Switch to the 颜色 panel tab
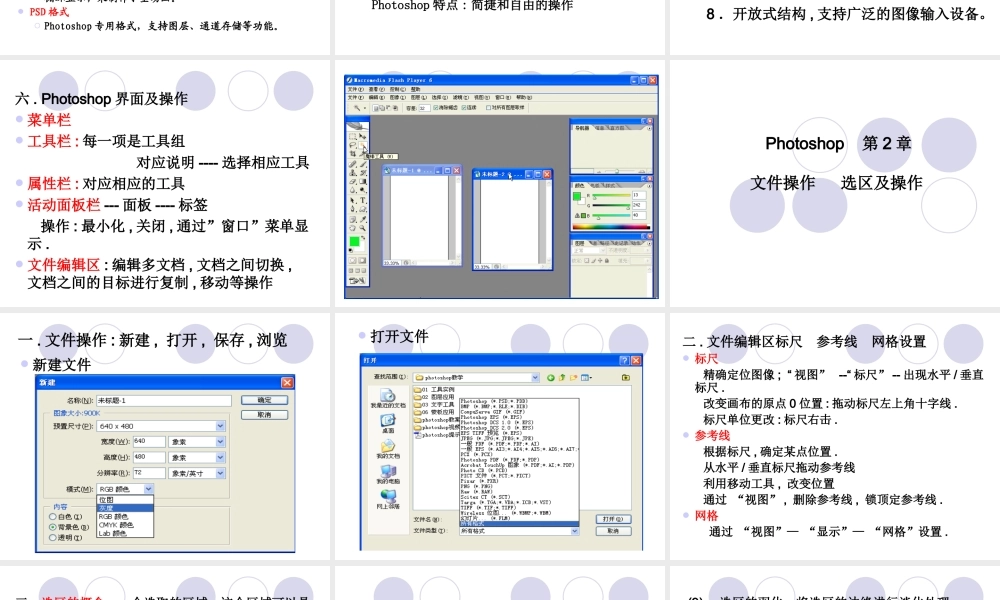The height and width of the screenshot is (600, 1000). pyautogui.click(x=579, y=186)
